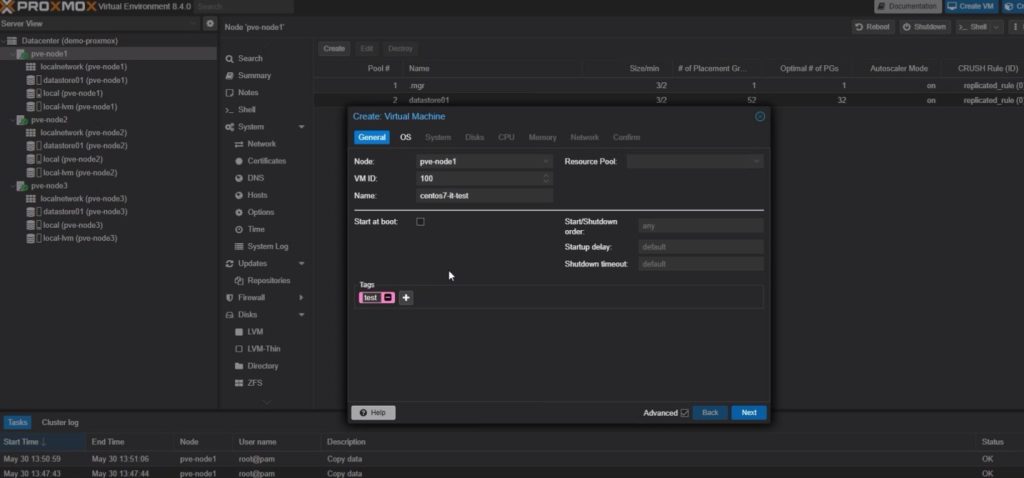Open the Summary node menu item
The image size is (1024, 478).
(x=254, y=75)
